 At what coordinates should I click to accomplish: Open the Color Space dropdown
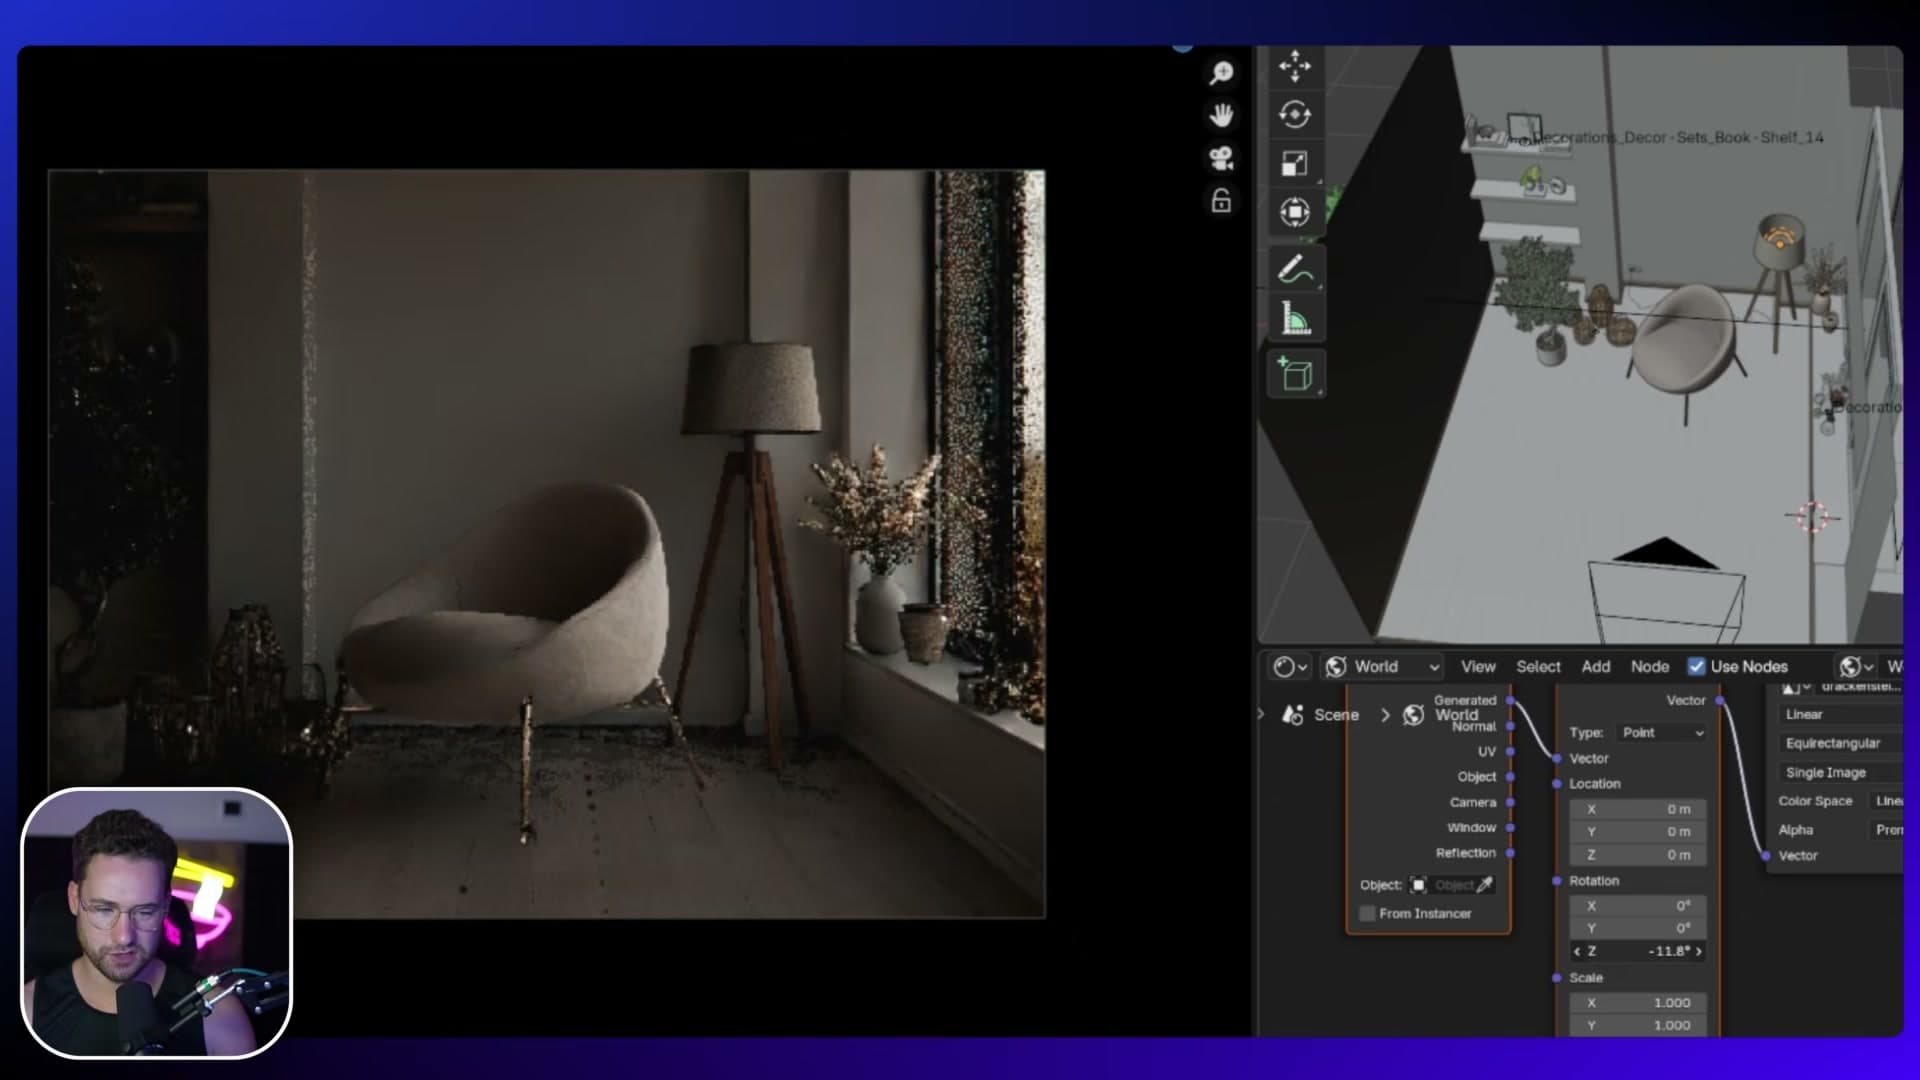[1886, 801]
